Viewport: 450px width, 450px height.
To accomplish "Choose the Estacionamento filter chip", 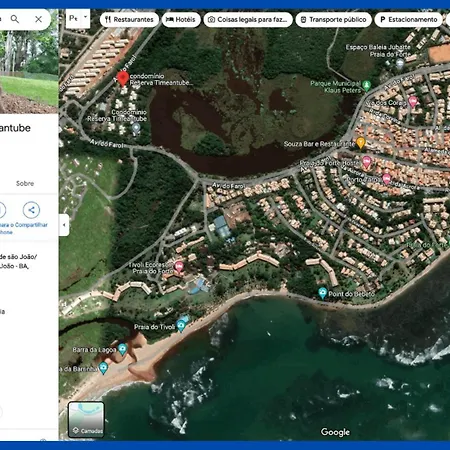I will pos(409,20).
